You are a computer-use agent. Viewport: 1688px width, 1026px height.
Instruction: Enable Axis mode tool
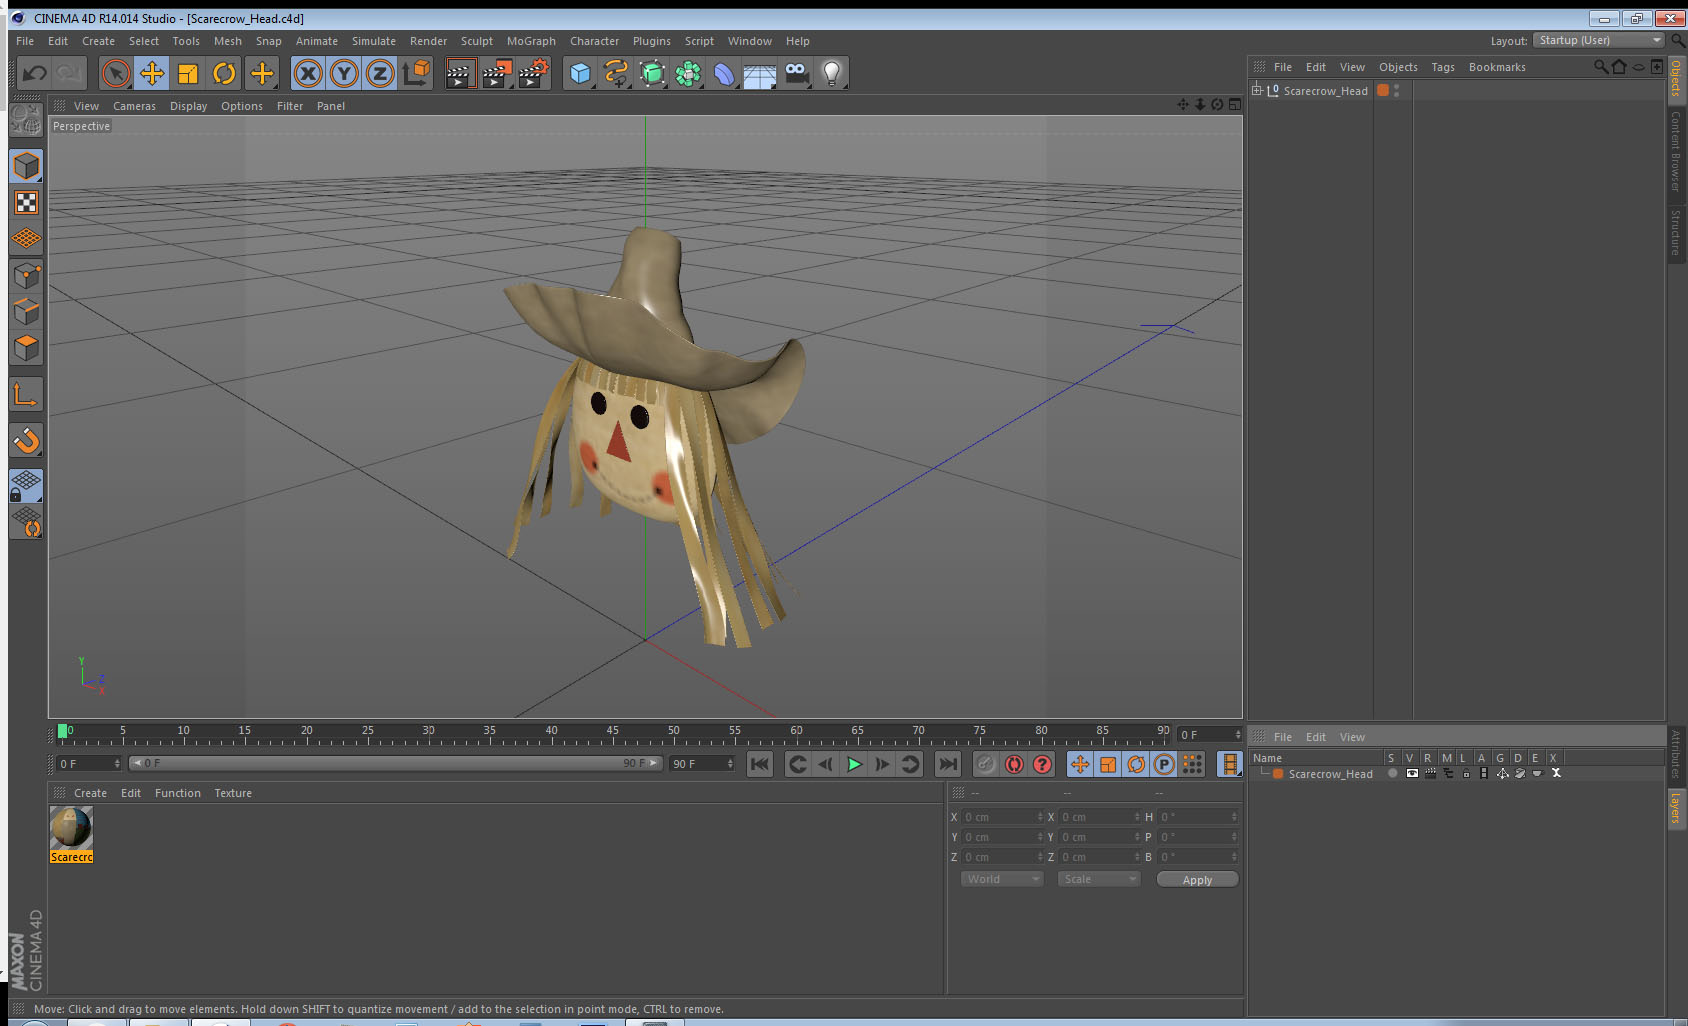click(x=26, y=395)
